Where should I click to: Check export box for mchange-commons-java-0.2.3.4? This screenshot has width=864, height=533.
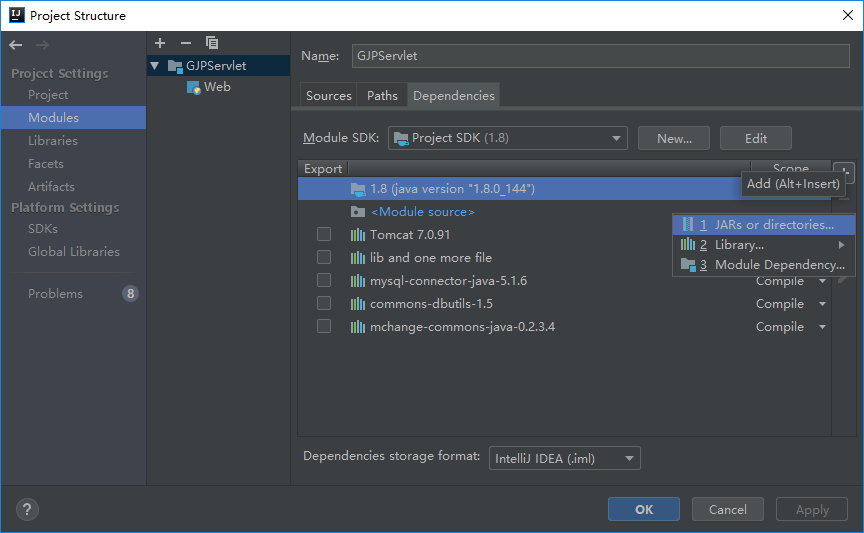[324, 326]
